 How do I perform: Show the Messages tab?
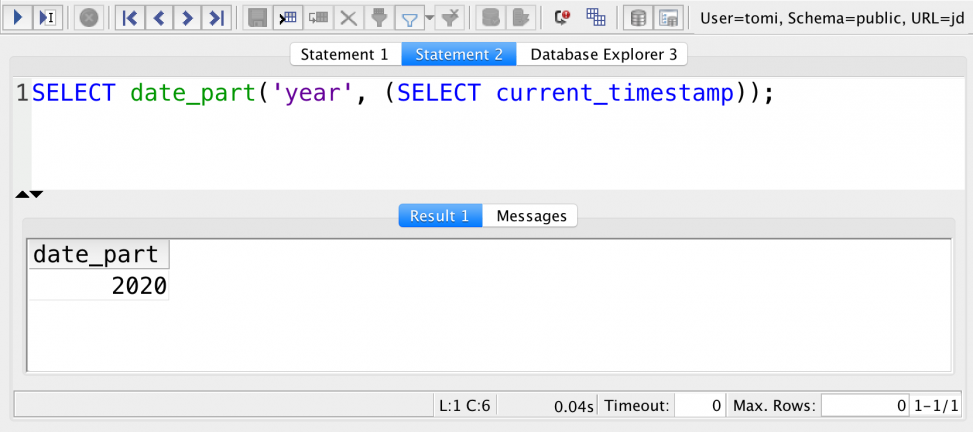[x=531, y=216]
